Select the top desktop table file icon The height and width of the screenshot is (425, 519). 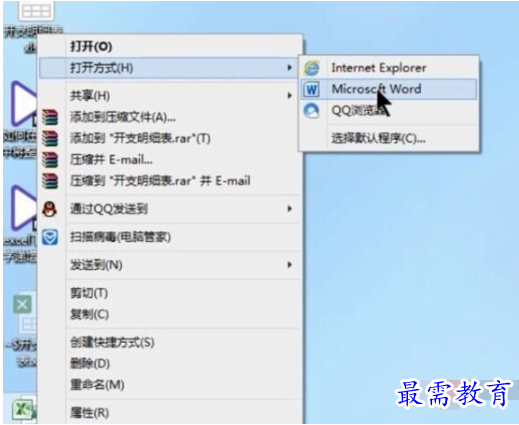tap(36, 11)
